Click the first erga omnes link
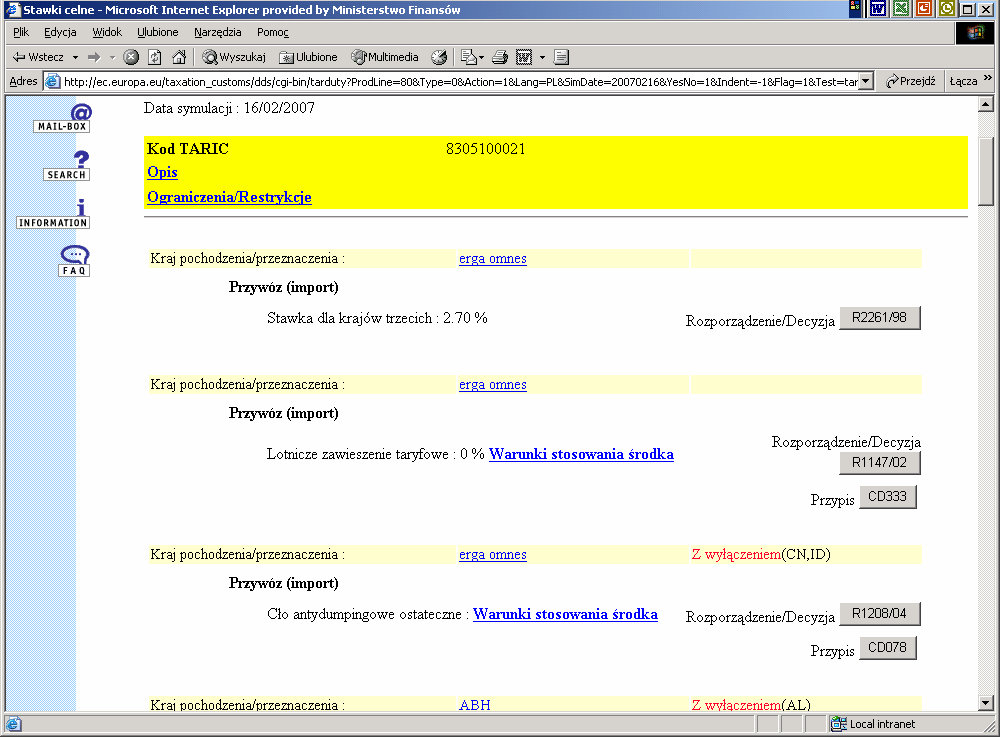1000x737 pixels. (493, 259)
